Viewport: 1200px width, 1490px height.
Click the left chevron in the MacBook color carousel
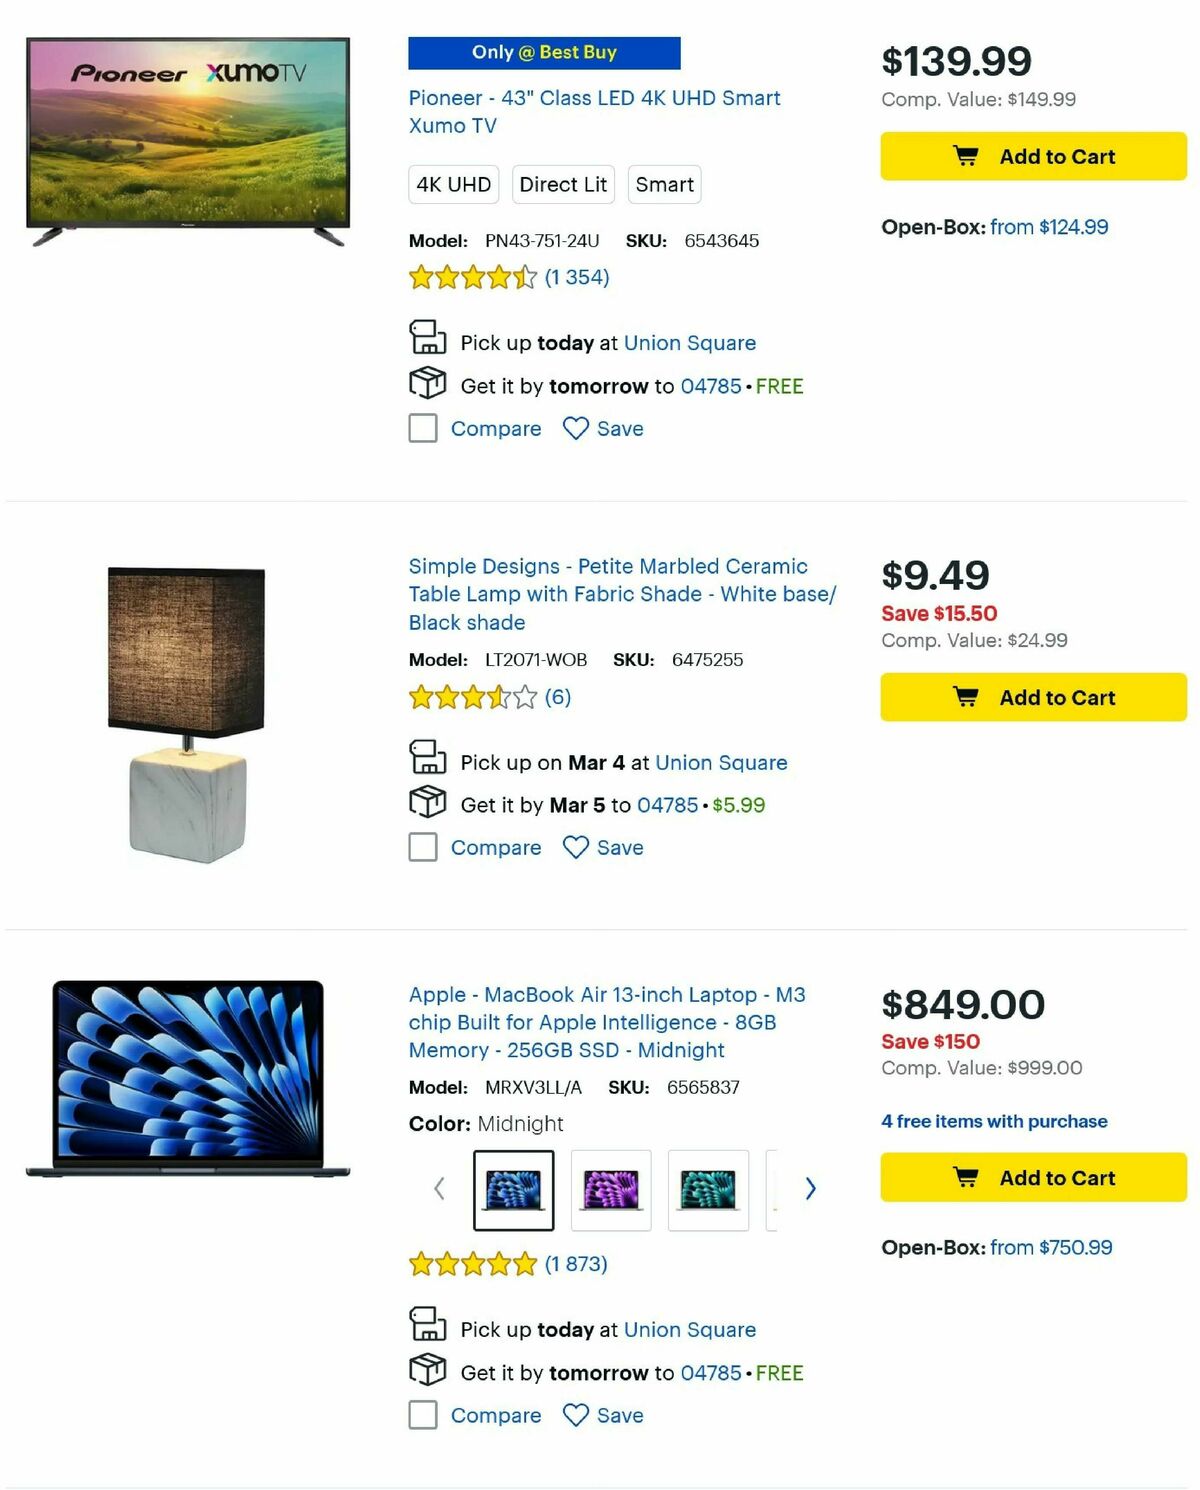438,1189
